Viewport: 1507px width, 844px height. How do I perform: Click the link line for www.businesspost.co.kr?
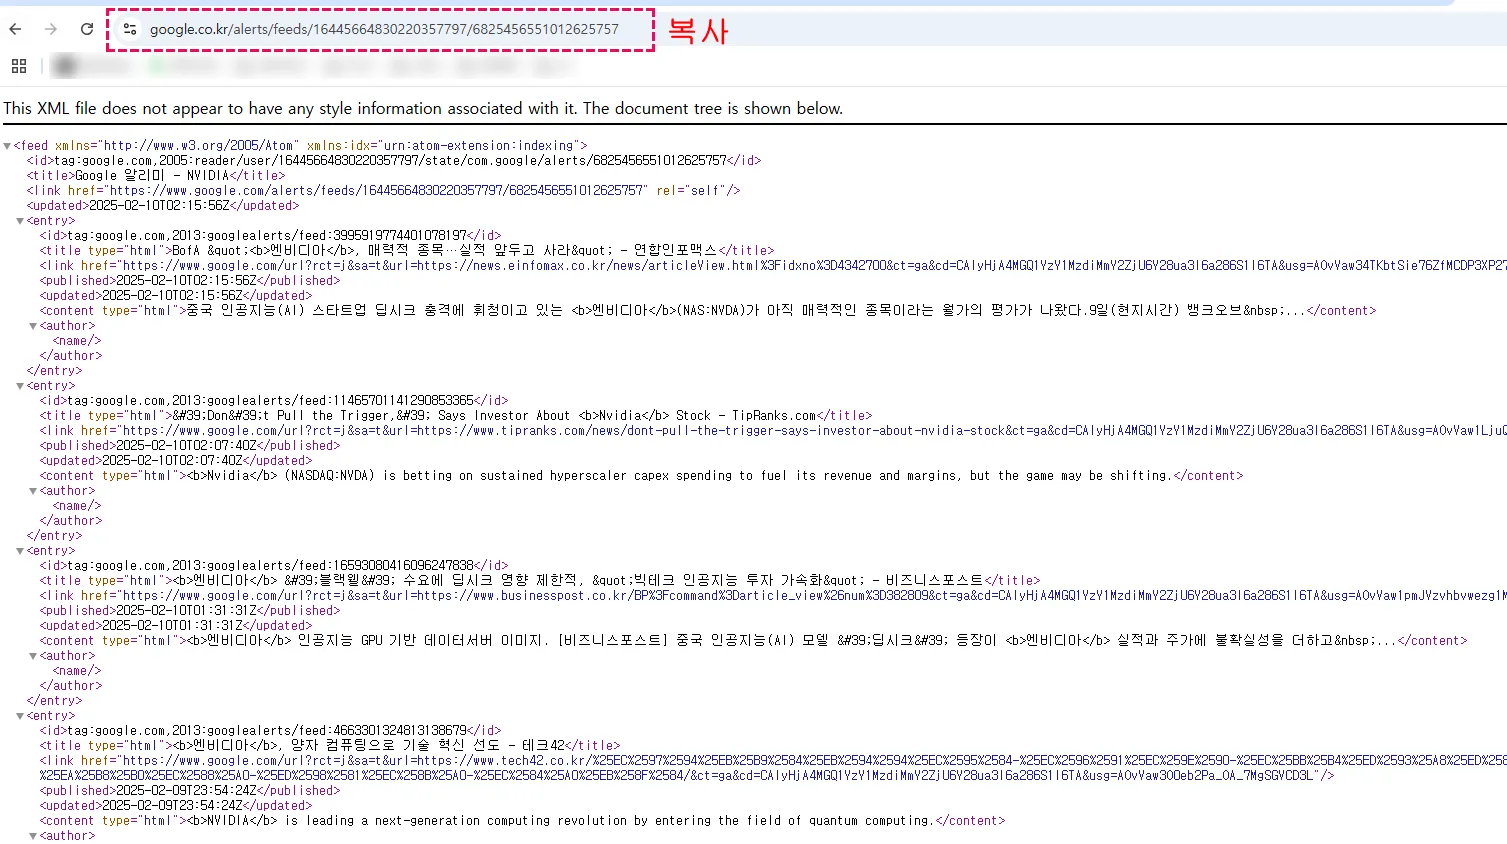click(773, 596)
